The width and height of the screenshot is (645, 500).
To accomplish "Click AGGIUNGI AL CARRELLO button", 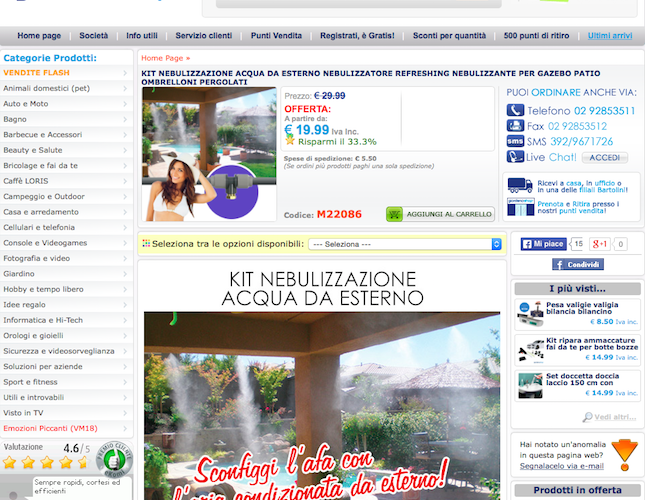I will click(x=441, y=214).
